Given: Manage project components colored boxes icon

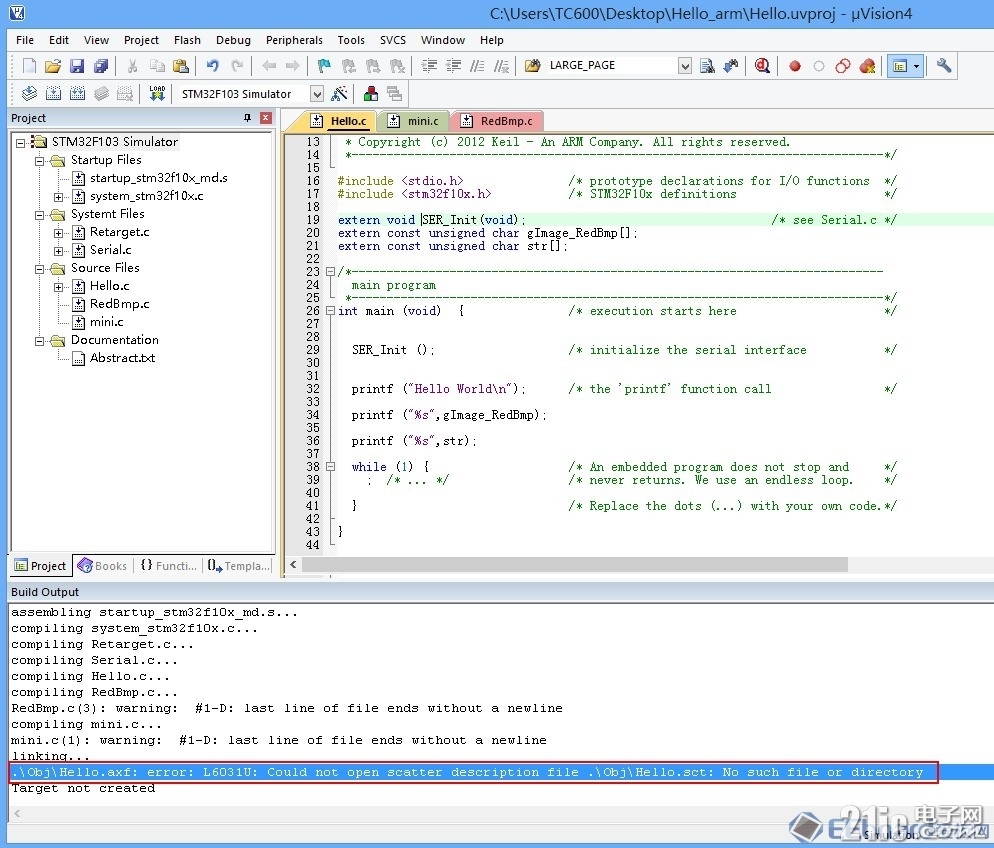Looking at the screenshot, I should coord(371,94).
